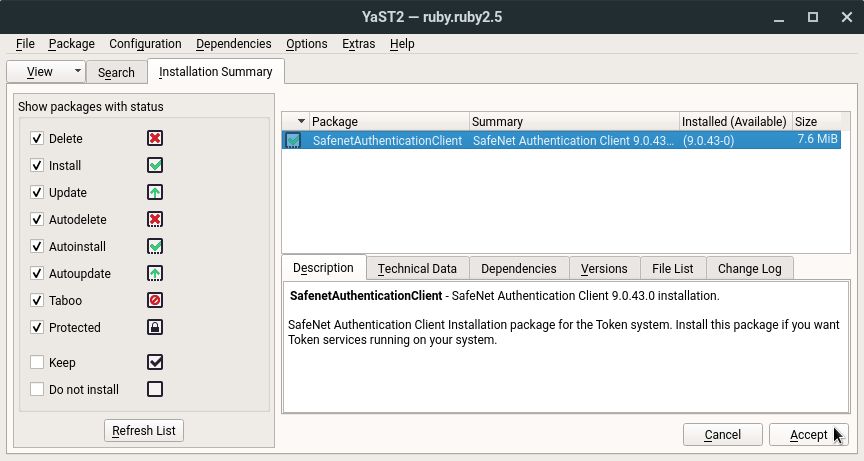The image size is (864, 461).
Task: Open the Help menu
Action: tap(402, 44)
